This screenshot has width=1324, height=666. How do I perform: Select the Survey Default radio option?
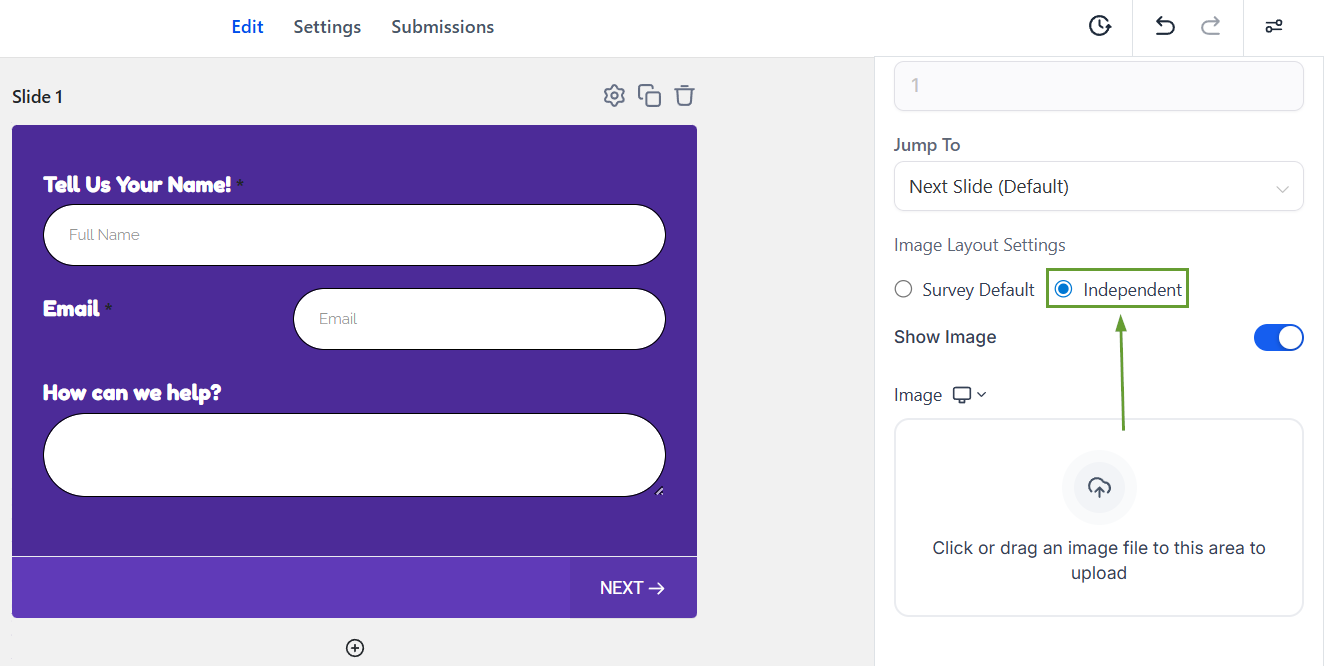point(904,290)
